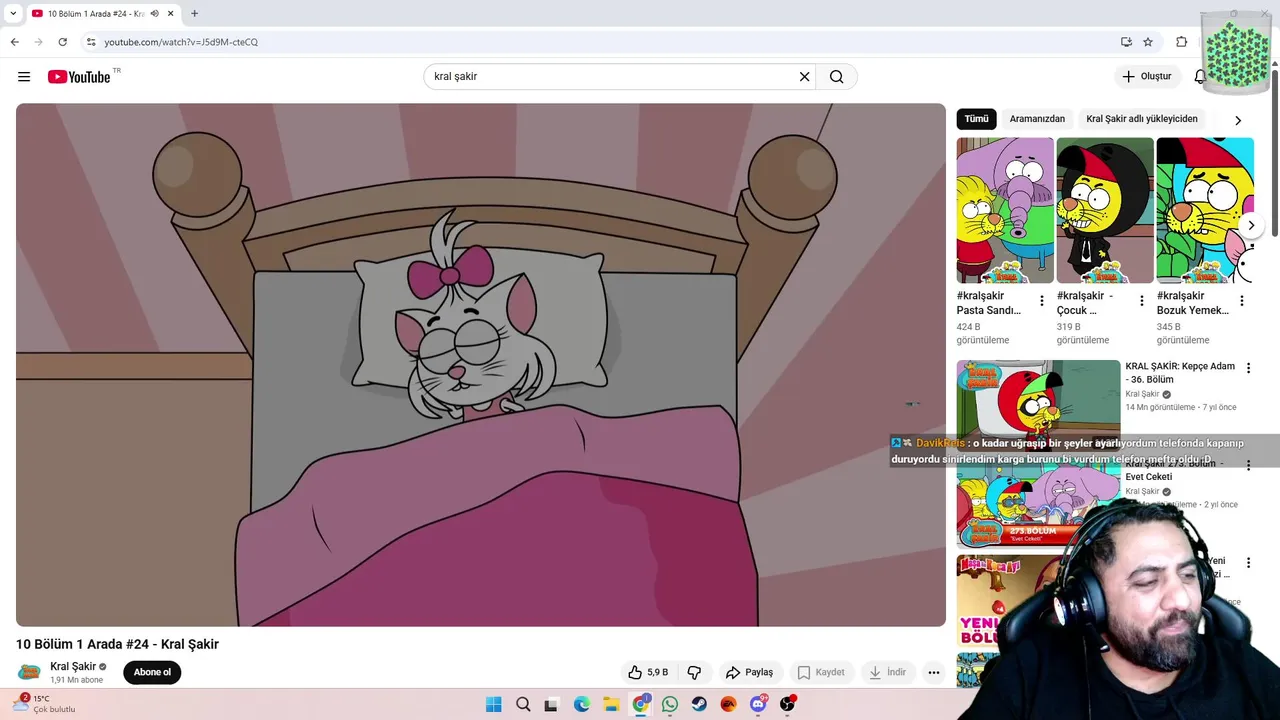Download the video with İndir

click(x=887, y=672)
